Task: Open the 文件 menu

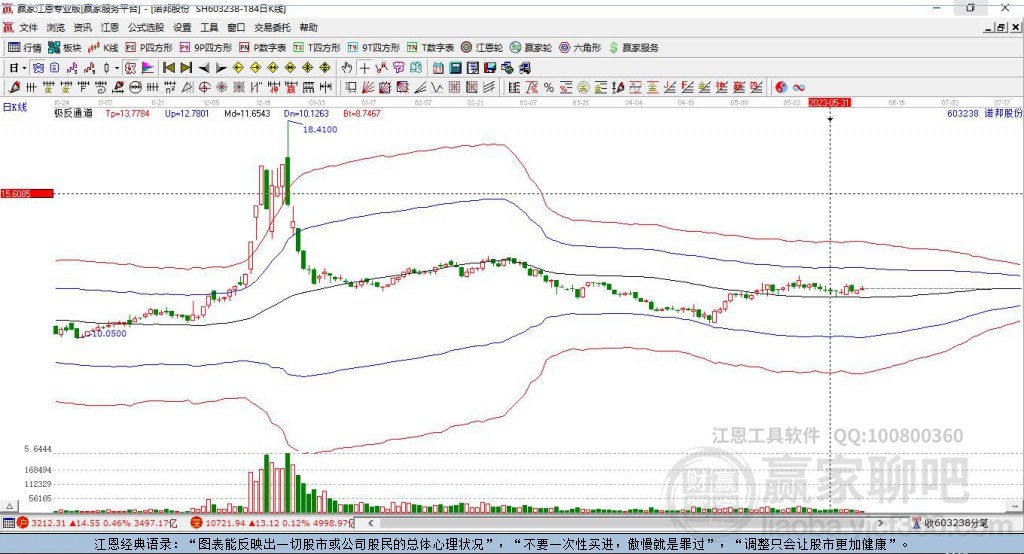Action: 28,27
